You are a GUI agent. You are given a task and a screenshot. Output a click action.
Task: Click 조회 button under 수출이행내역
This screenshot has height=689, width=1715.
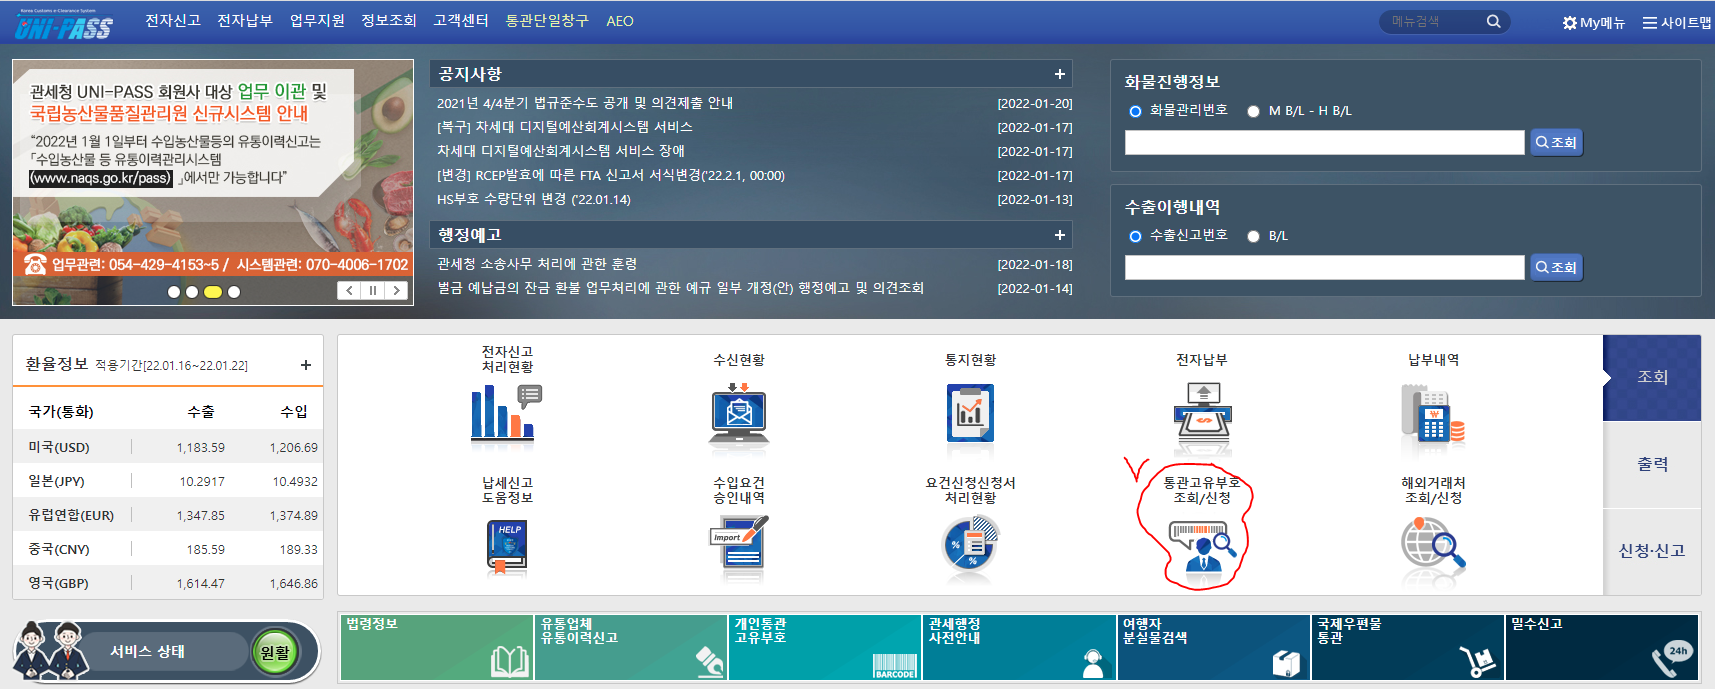pyautogui.click(x=1556, y=267)
